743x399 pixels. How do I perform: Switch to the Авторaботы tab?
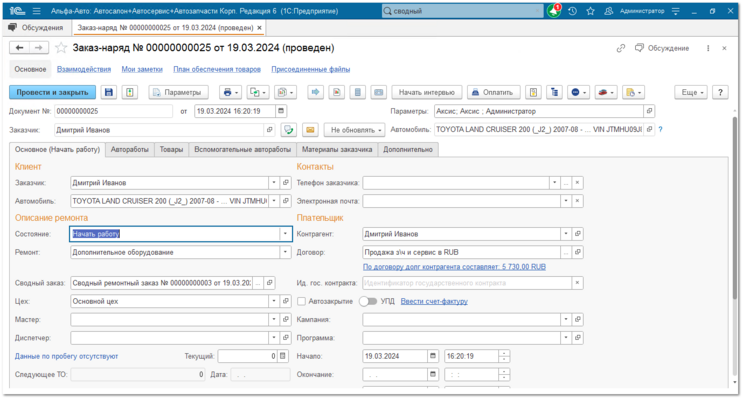pyautogui.click(x=129, y=149)
